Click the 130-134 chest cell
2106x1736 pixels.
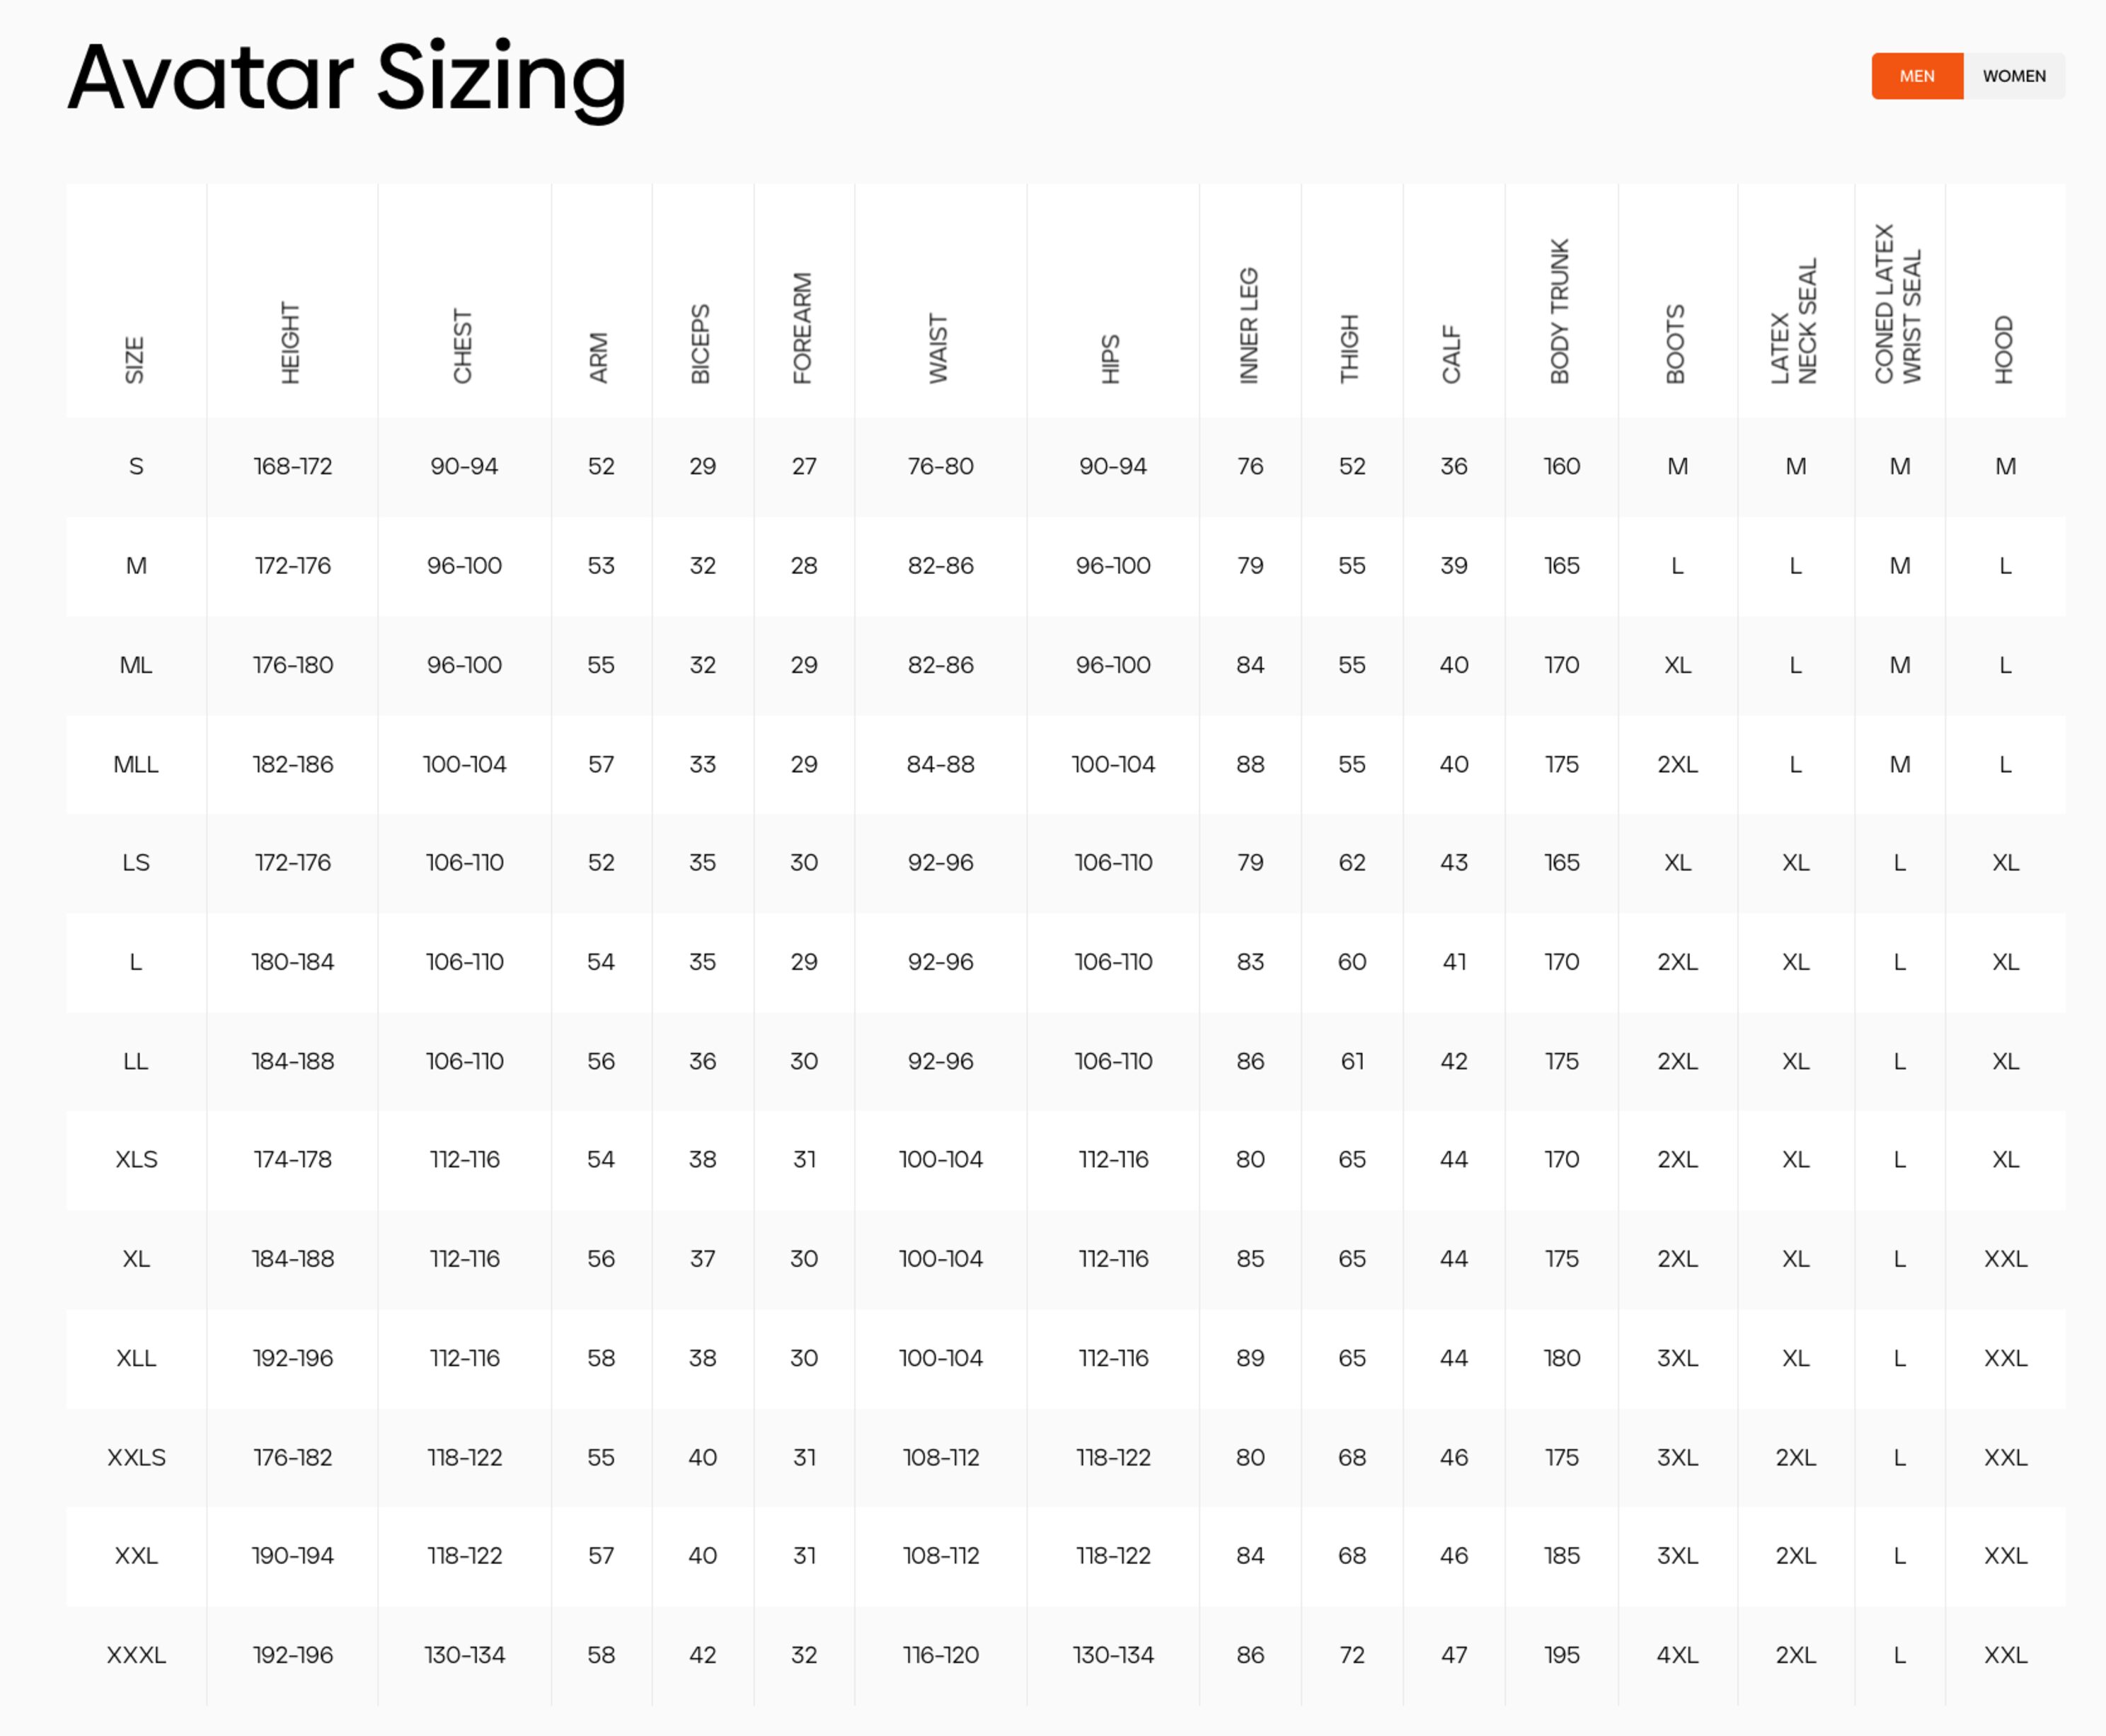(464, 1655)
